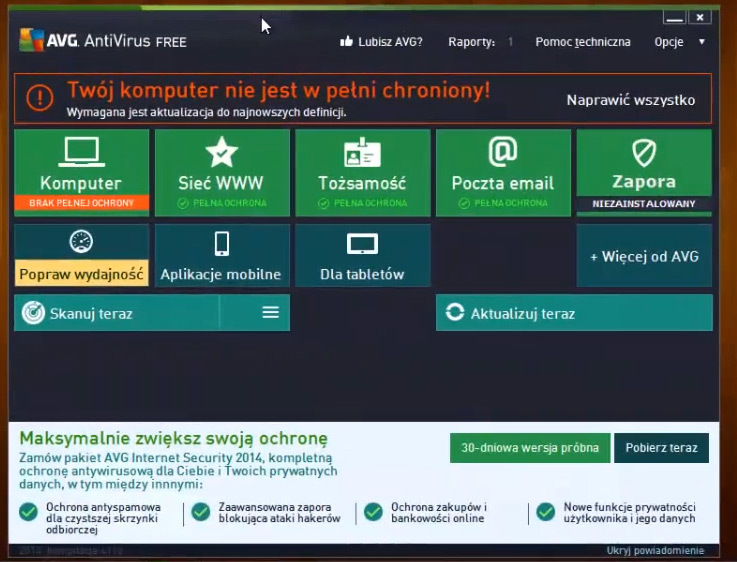Start scan with Skanuj teraz
This screenshot has width=737, height=562.
click(x=91, y=313)
